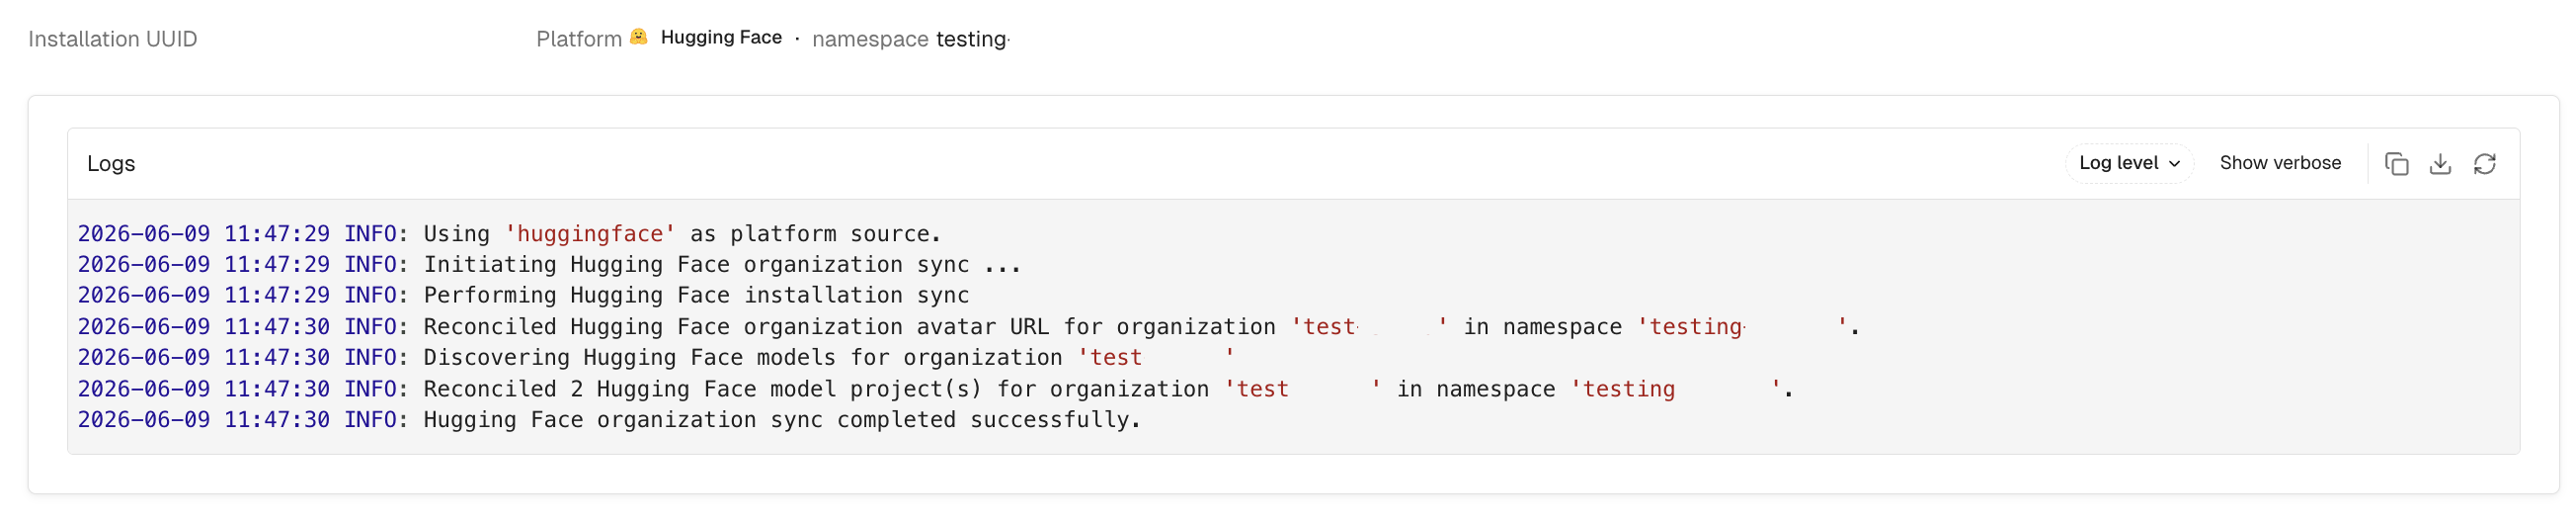Click the Logs panel heading

tap(111, 163)
